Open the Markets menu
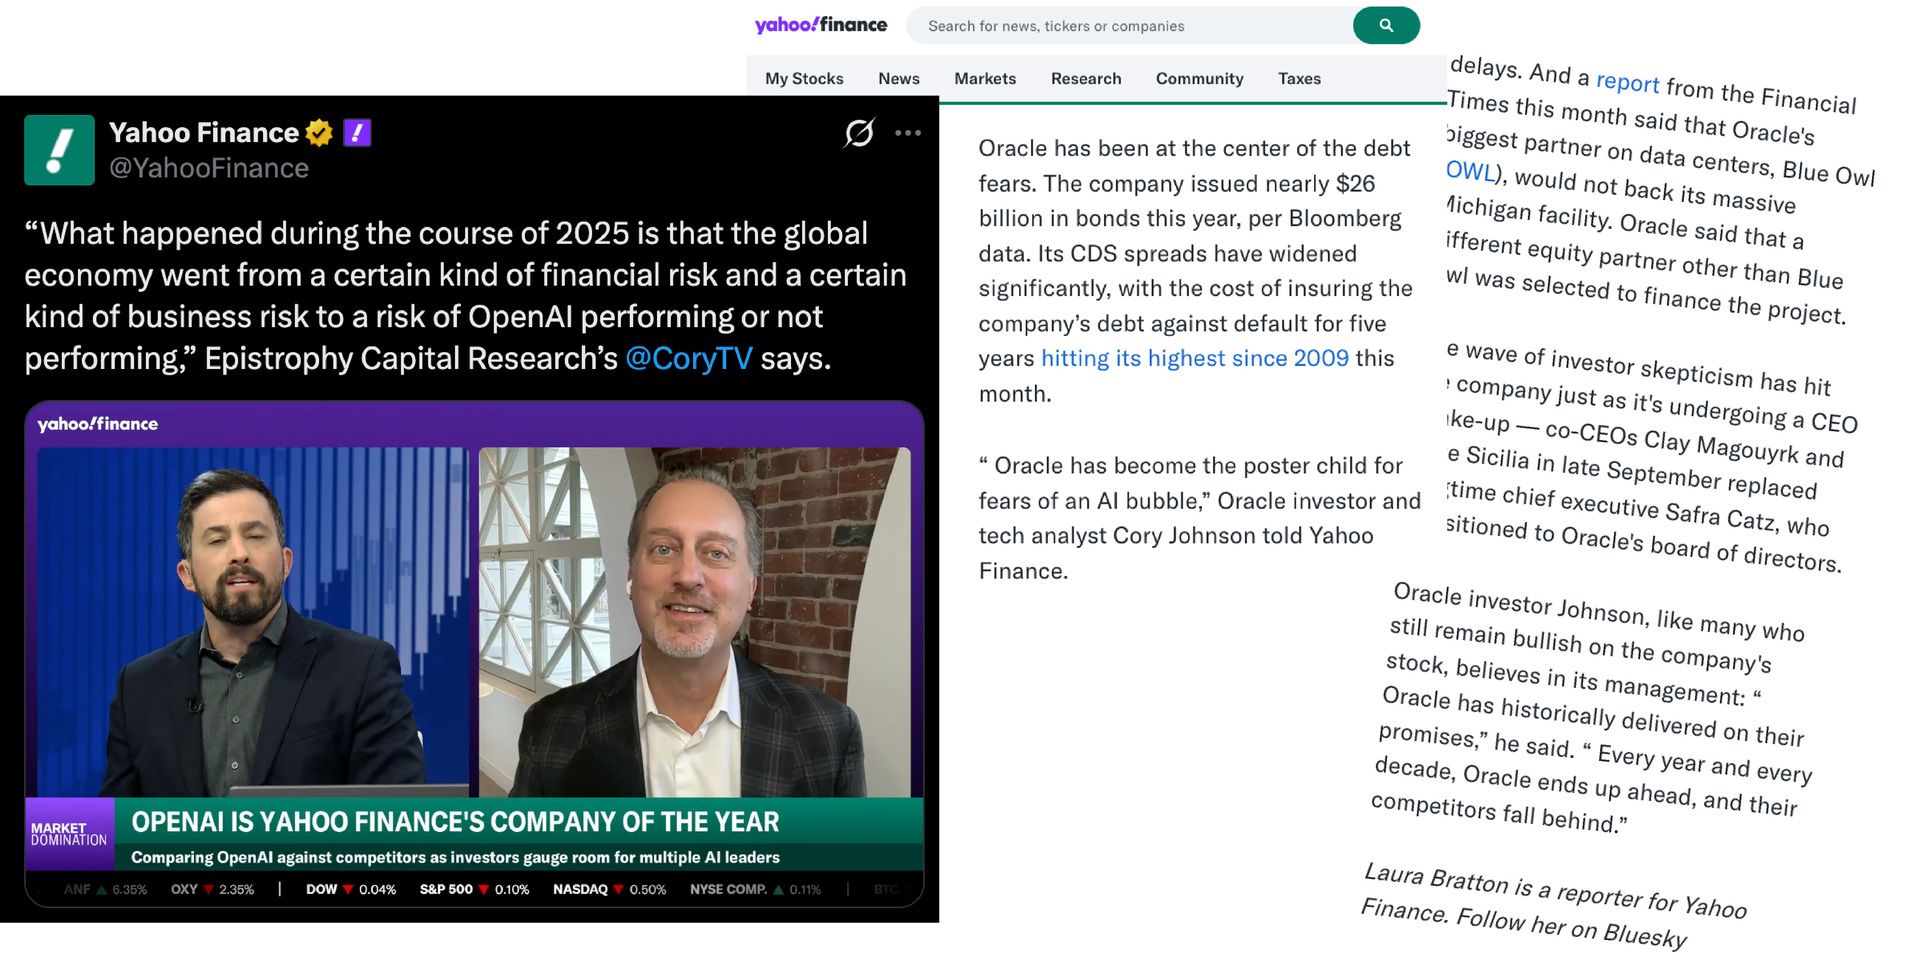This screenshot has height=978, width=1920. pyautogui.click(x=985, y=79)
